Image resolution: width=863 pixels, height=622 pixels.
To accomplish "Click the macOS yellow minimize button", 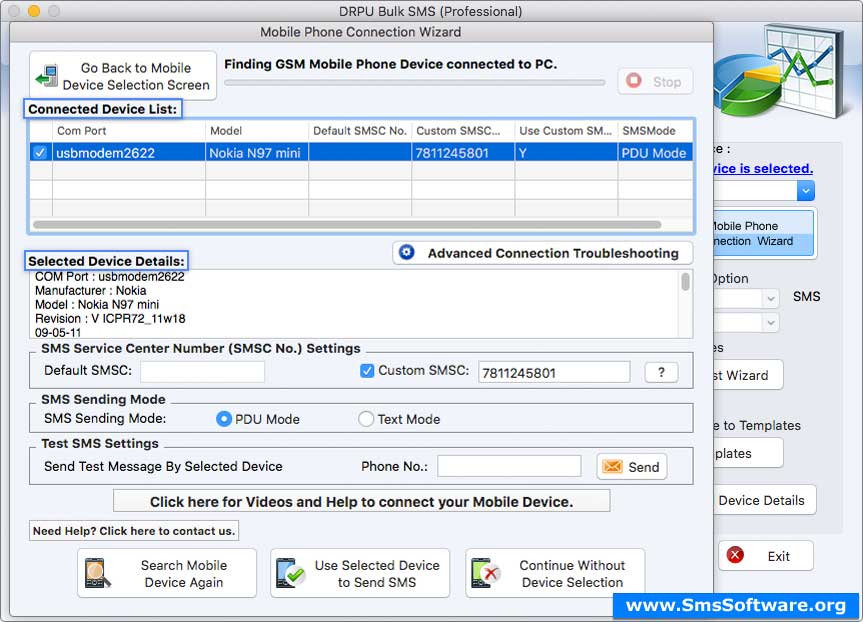I will point(34,11).
